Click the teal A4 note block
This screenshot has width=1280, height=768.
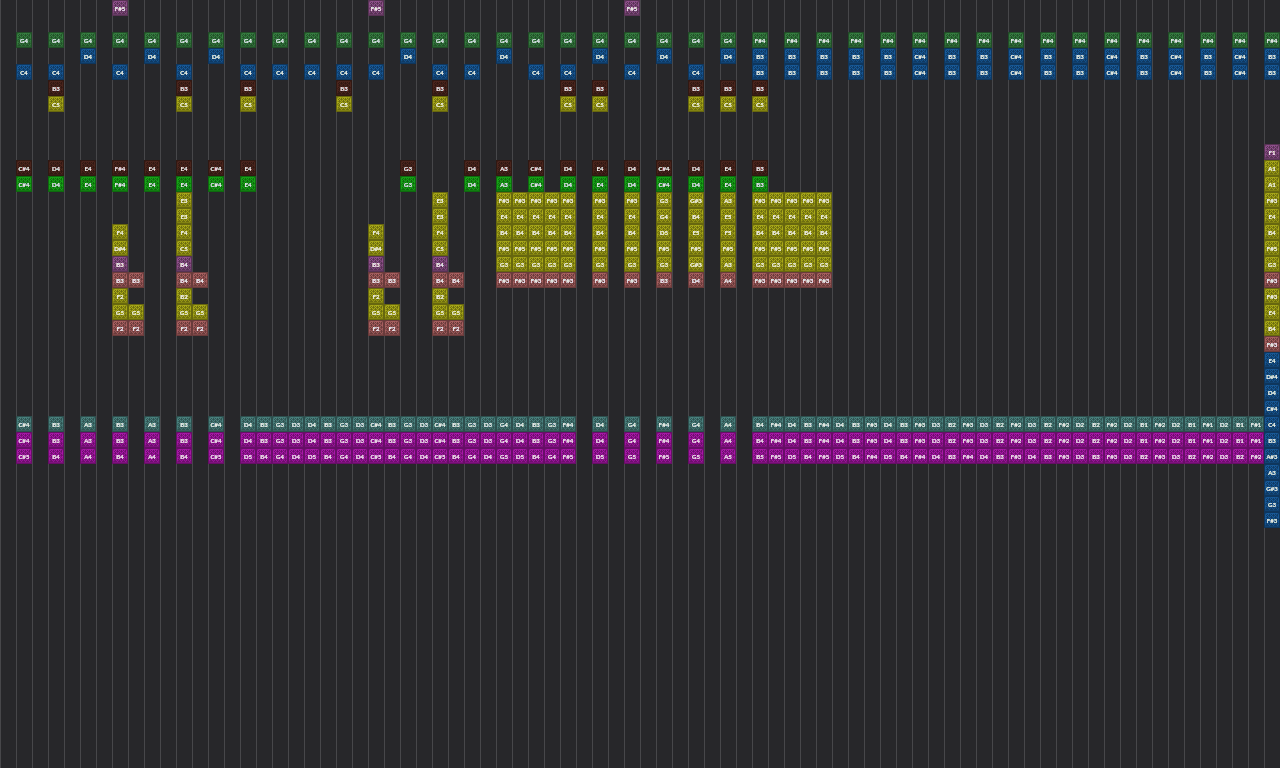[728, 424]
